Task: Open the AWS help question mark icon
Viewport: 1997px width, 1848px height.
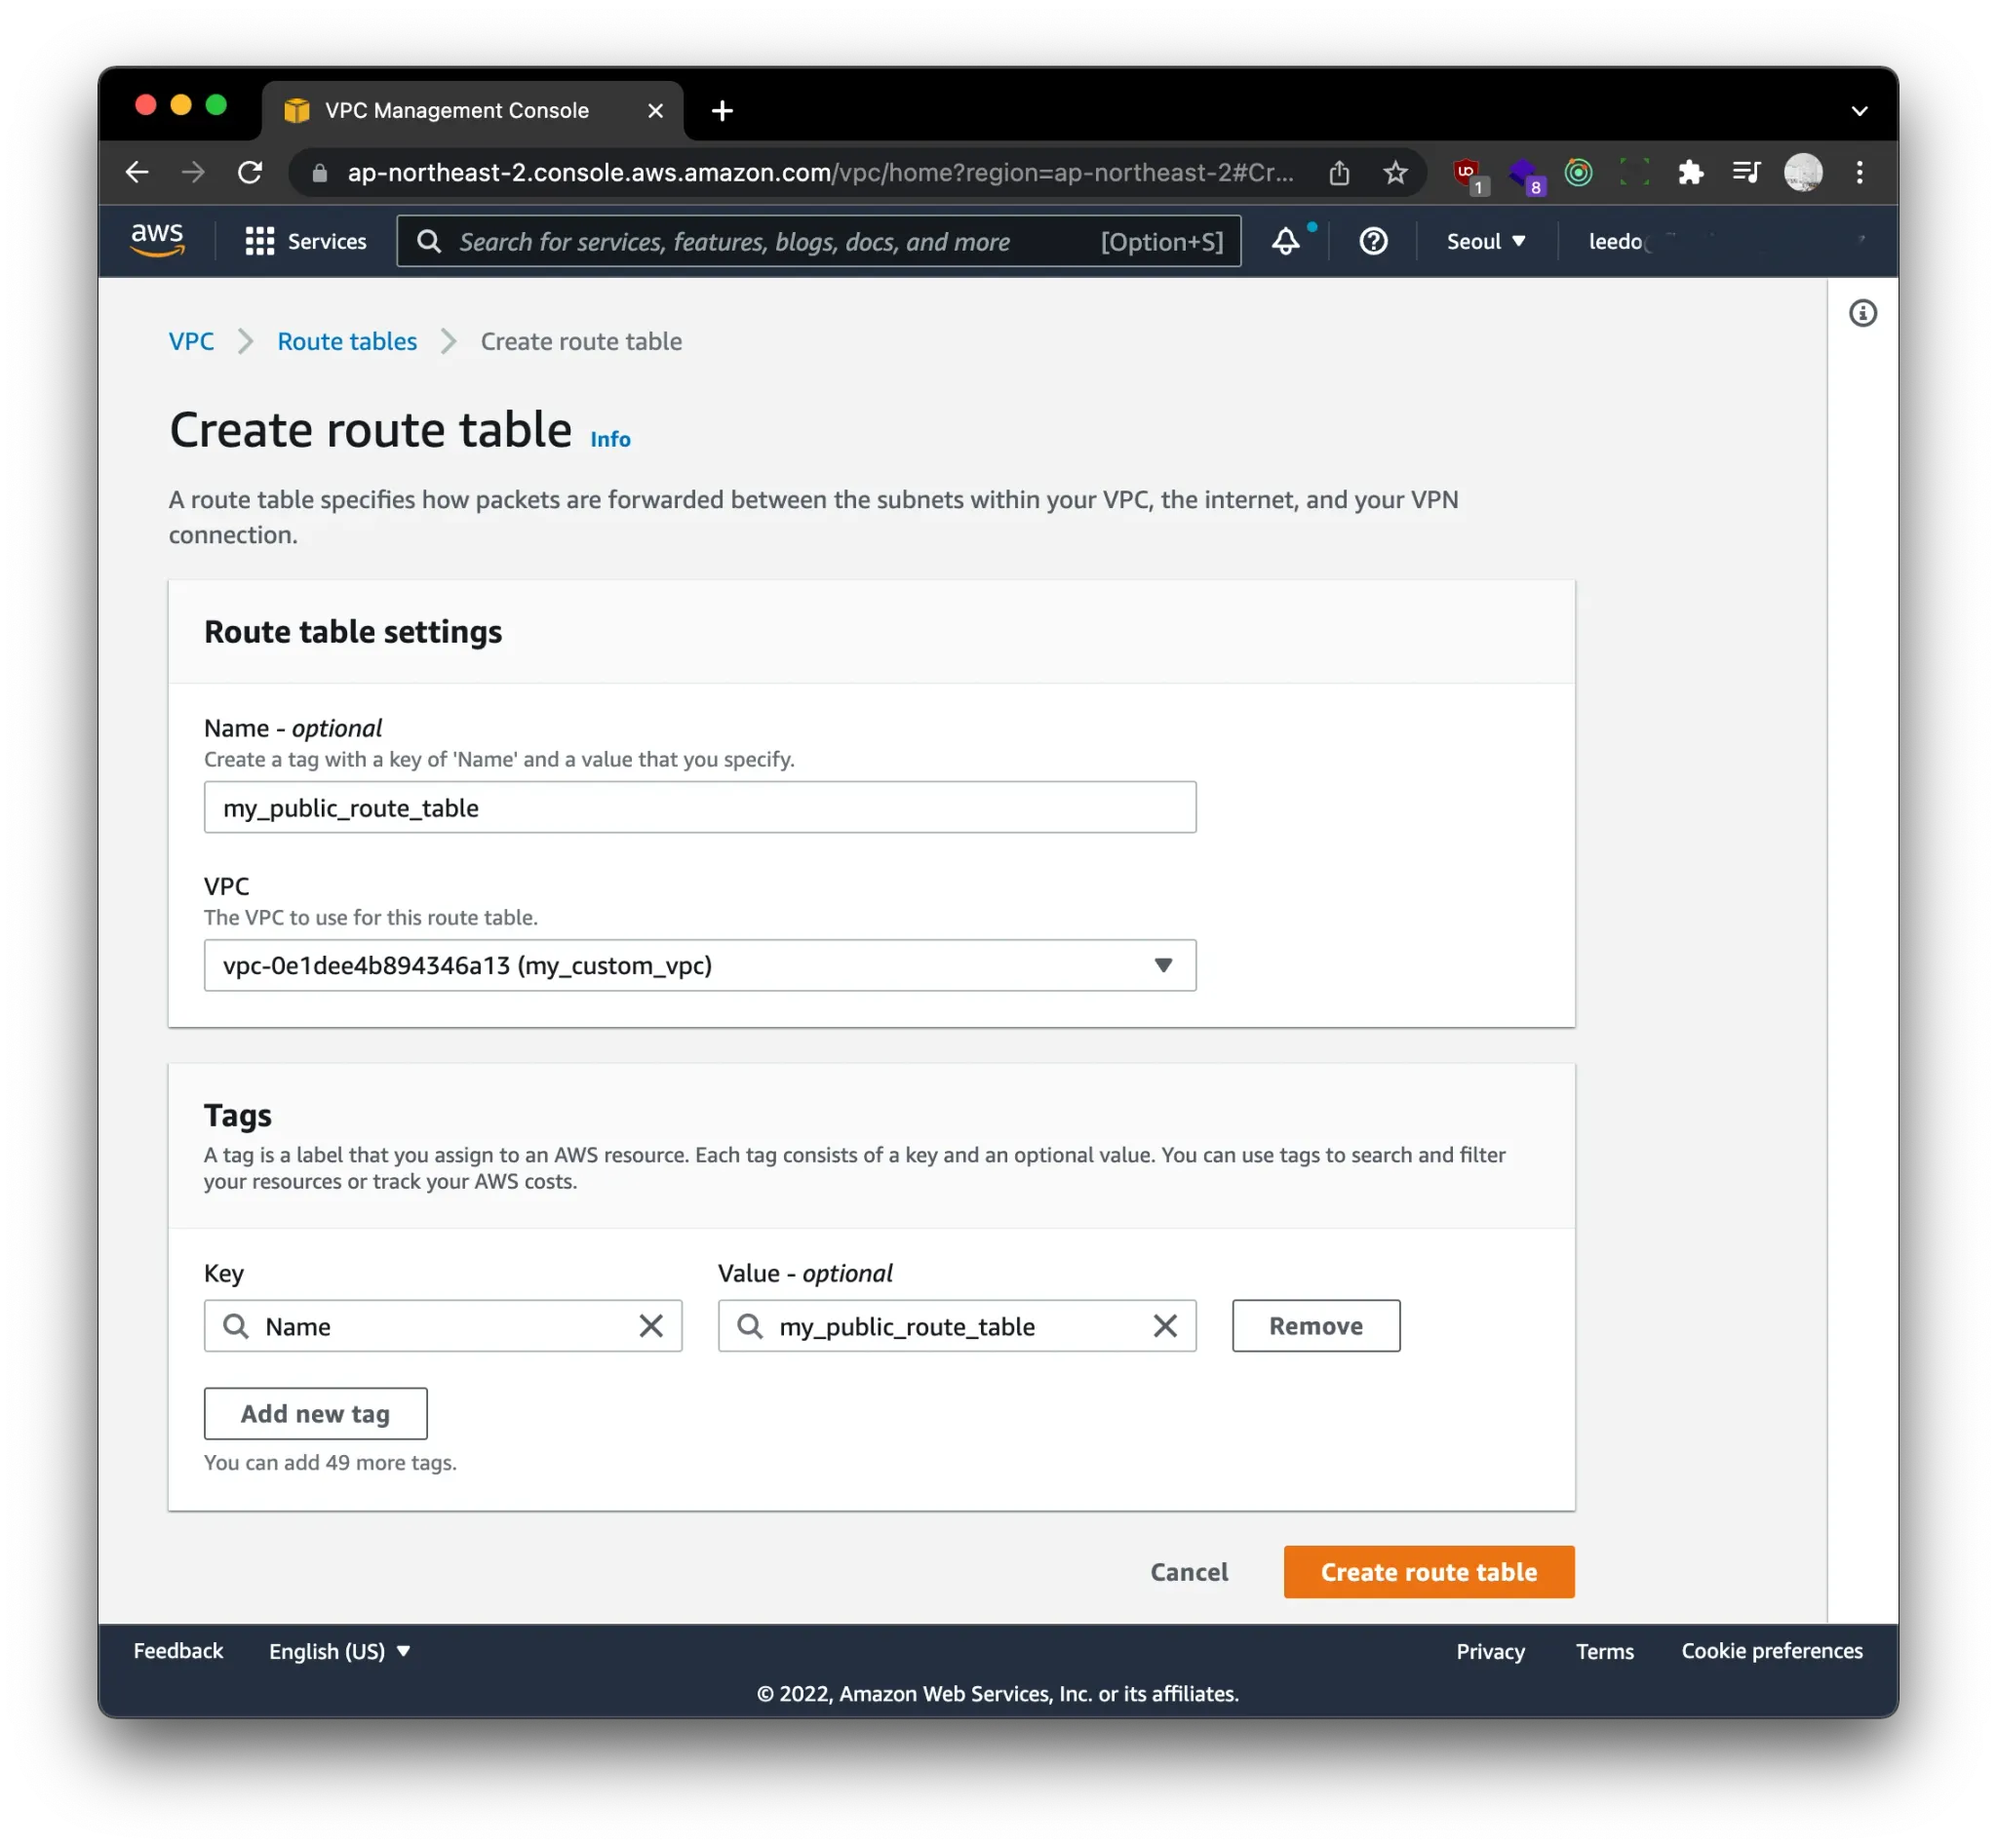Action: click(1372, 241)
